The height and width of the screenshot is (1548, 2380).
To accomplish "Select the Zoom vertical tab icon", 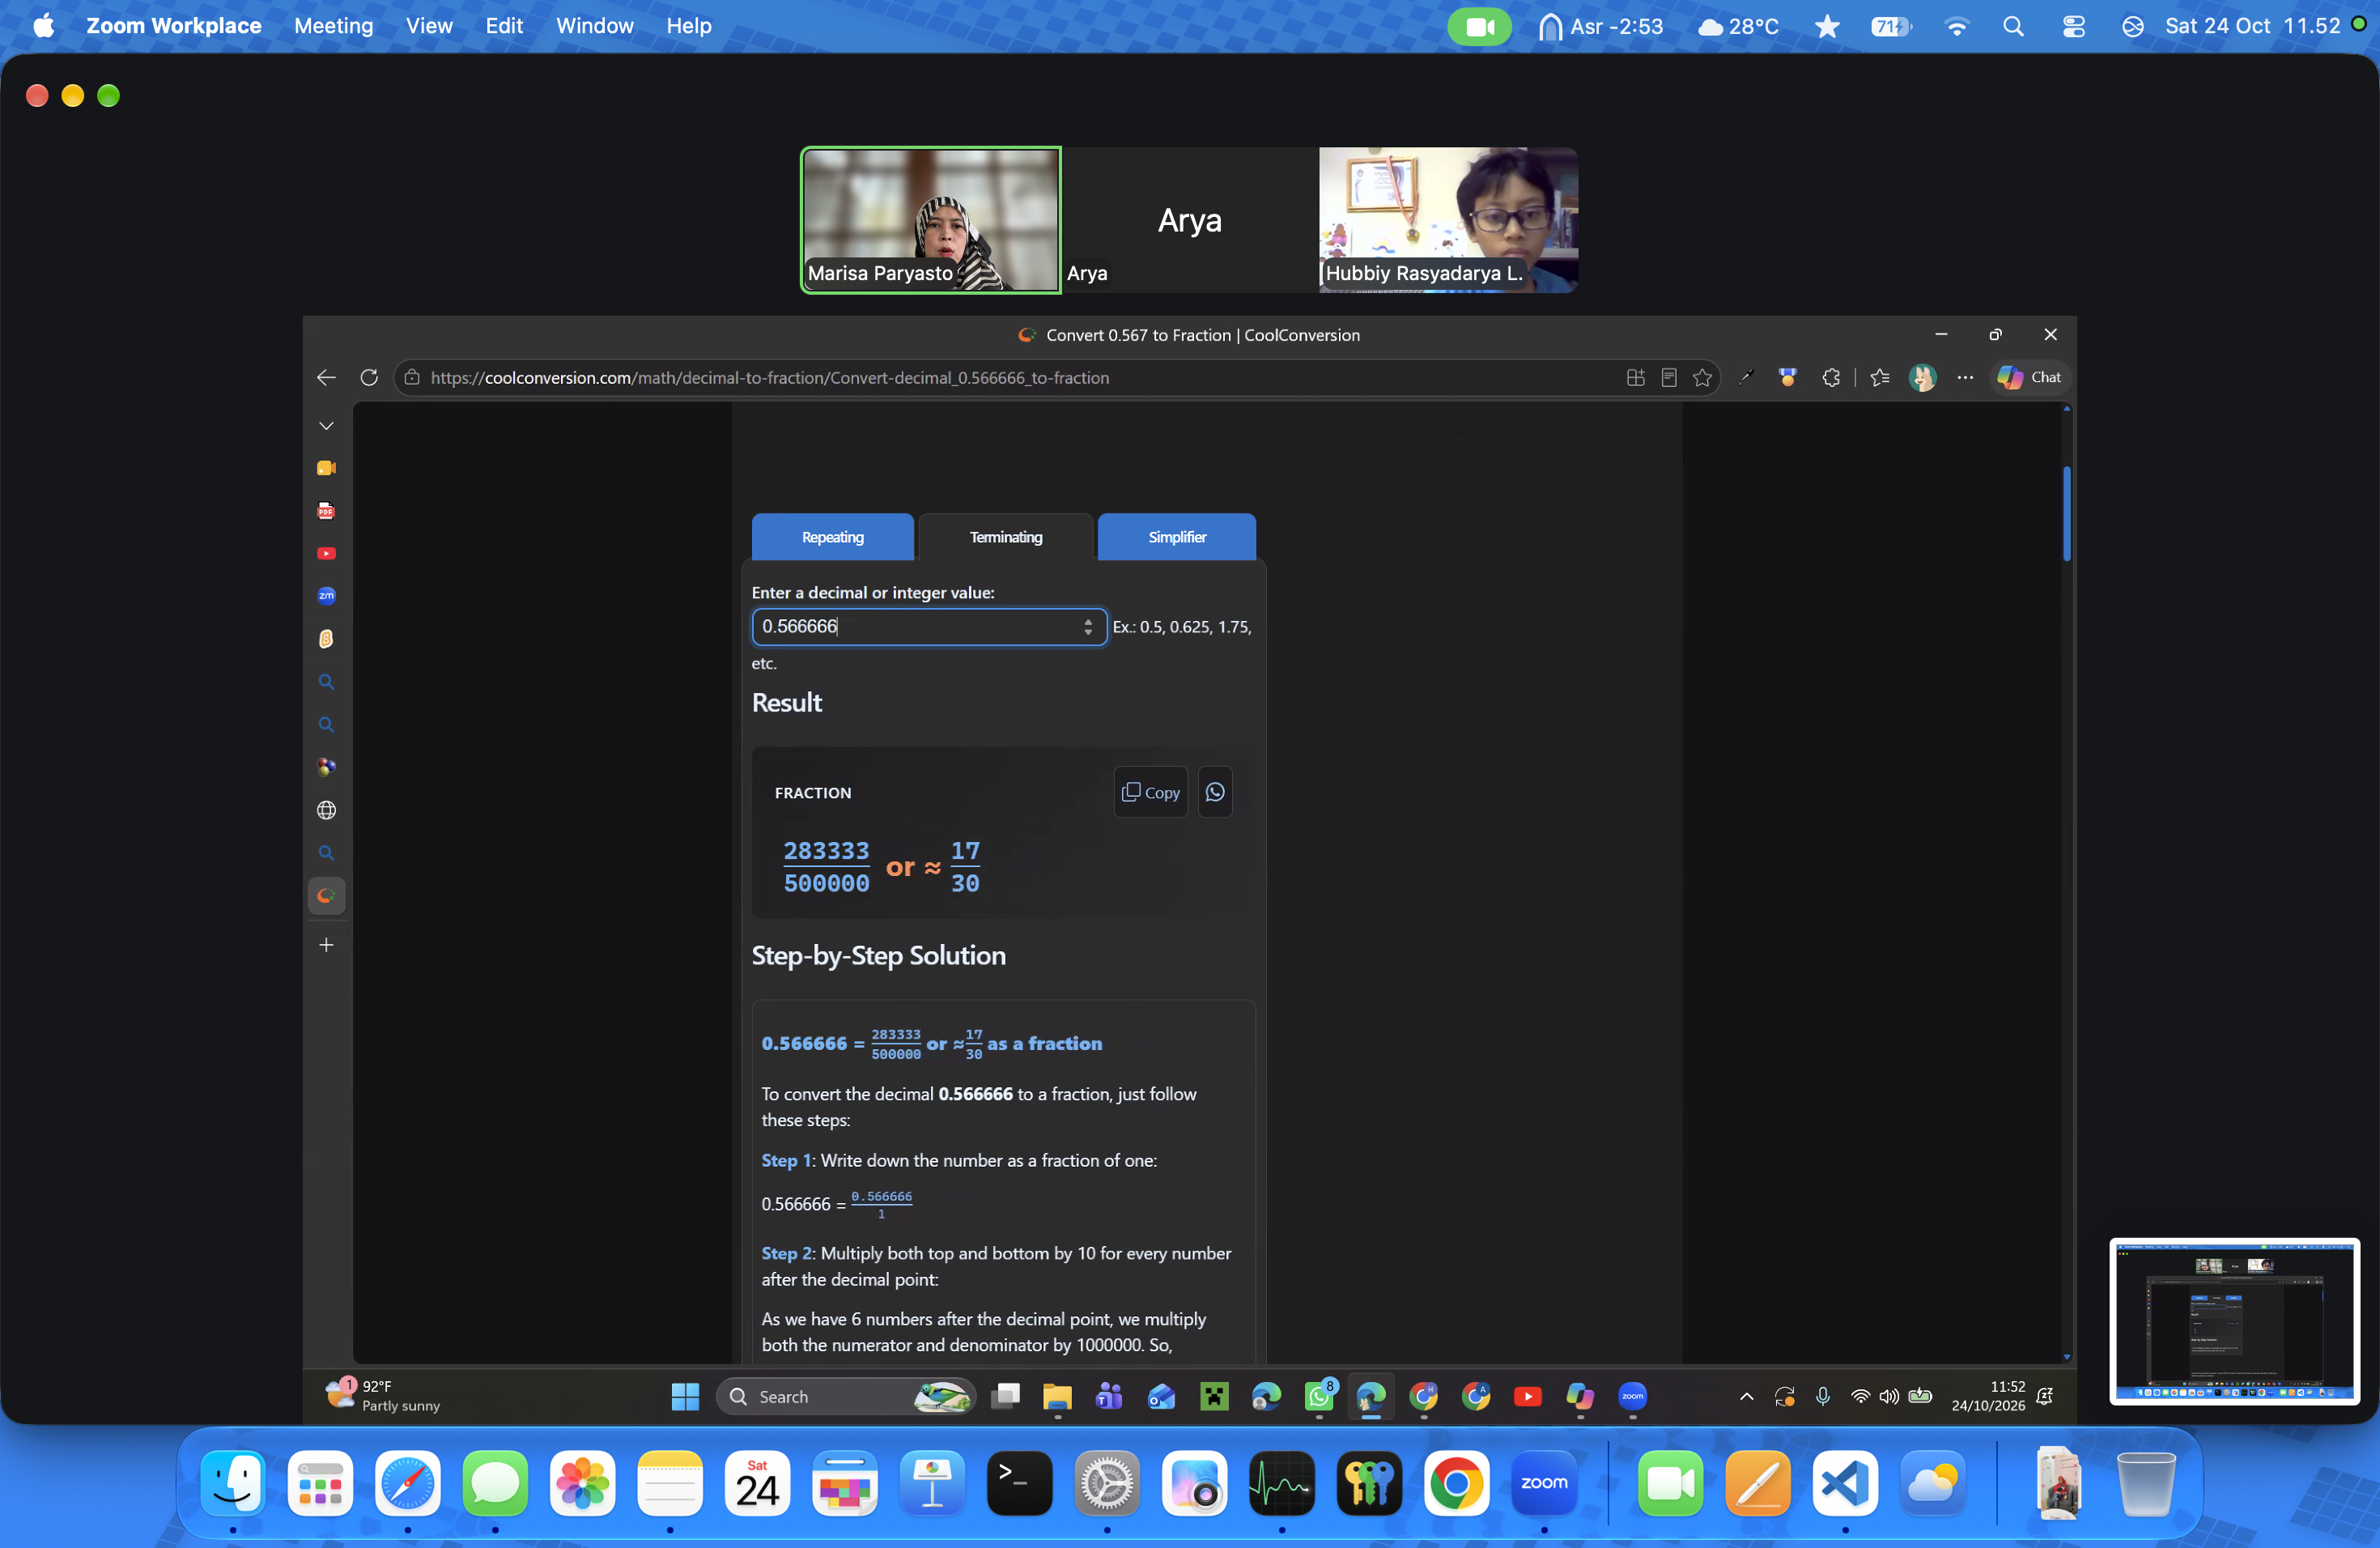I will 326,596.
